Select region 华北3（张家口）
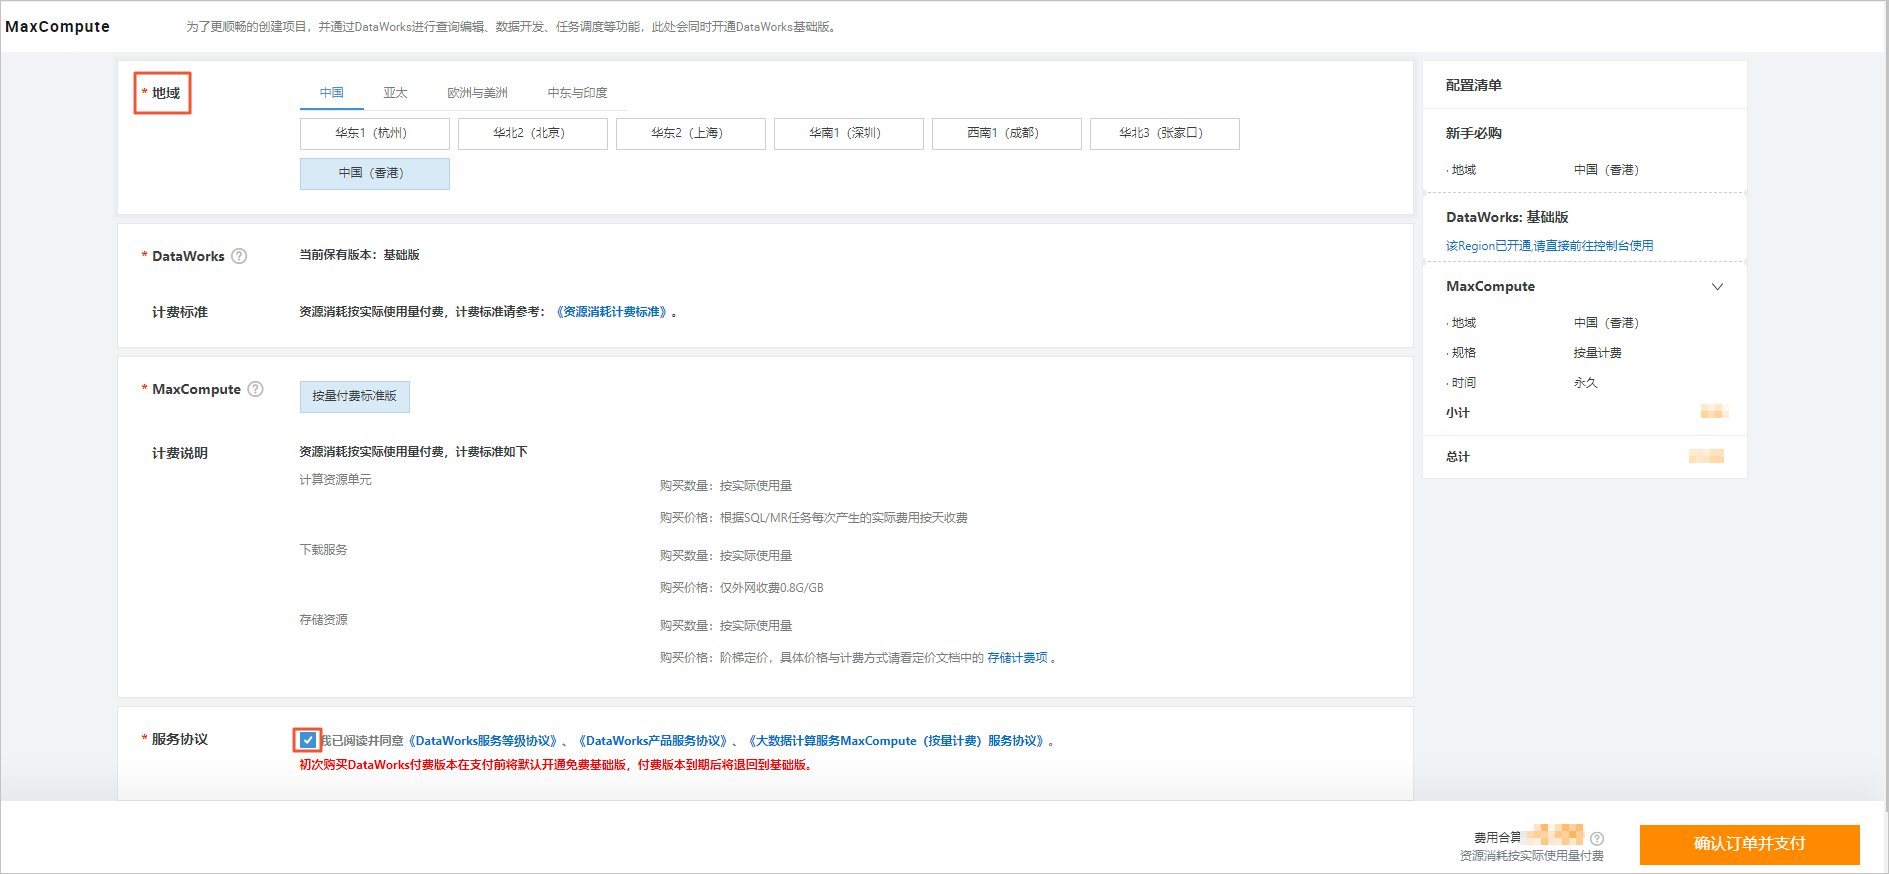Image resolution: width=1889 pixels, height=874 pixels. point(1165,134)
